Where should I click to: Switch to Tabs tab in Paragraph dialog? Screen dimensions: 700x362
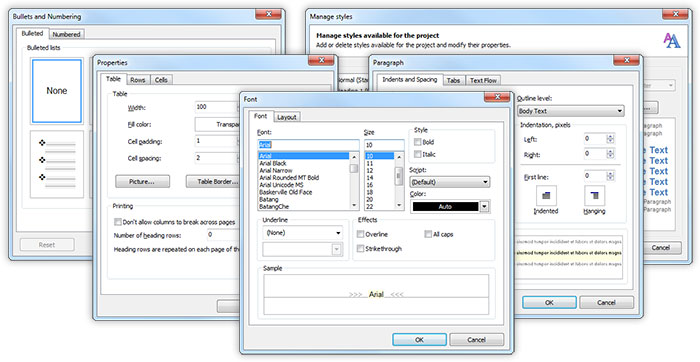pos(454,81)
